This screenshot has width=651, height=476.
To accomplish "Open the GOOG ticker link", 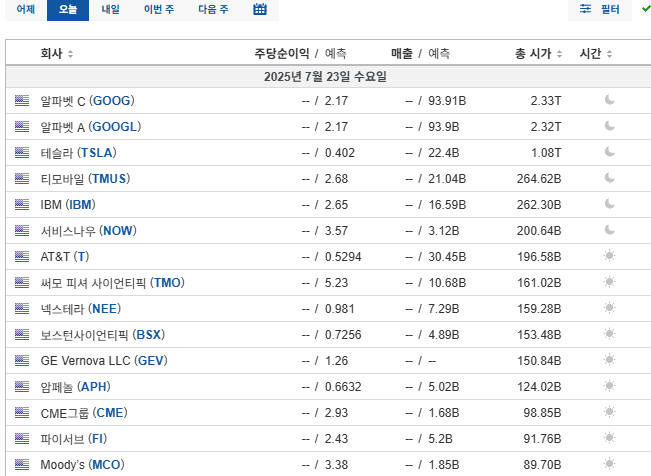I will point(112,101).
